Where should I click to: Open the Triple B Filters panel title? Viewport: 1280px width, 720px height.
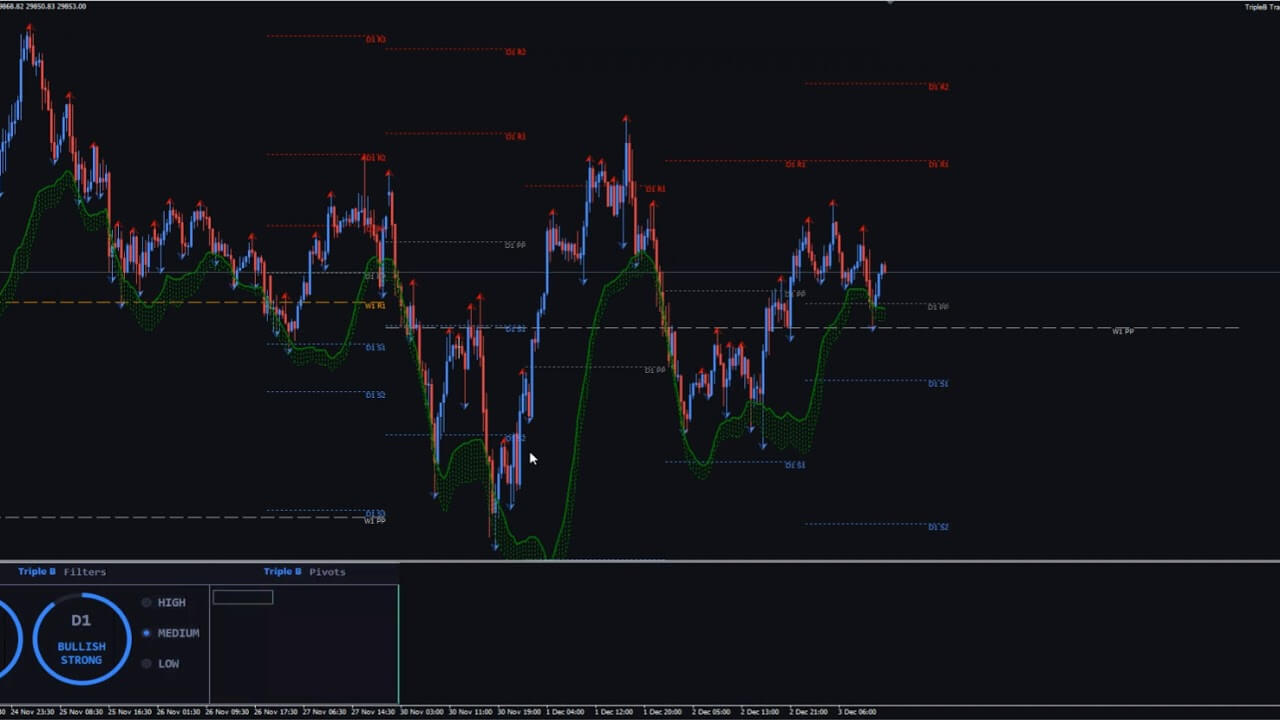62,572
